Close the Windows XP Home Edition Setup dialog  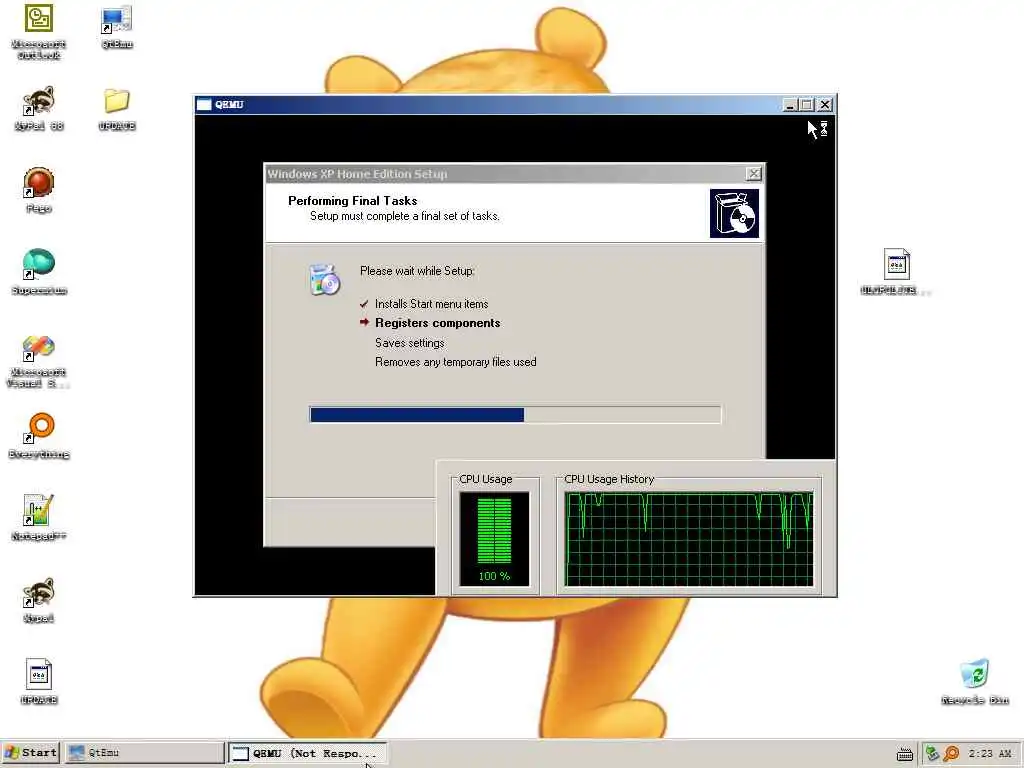click(754, 174)
